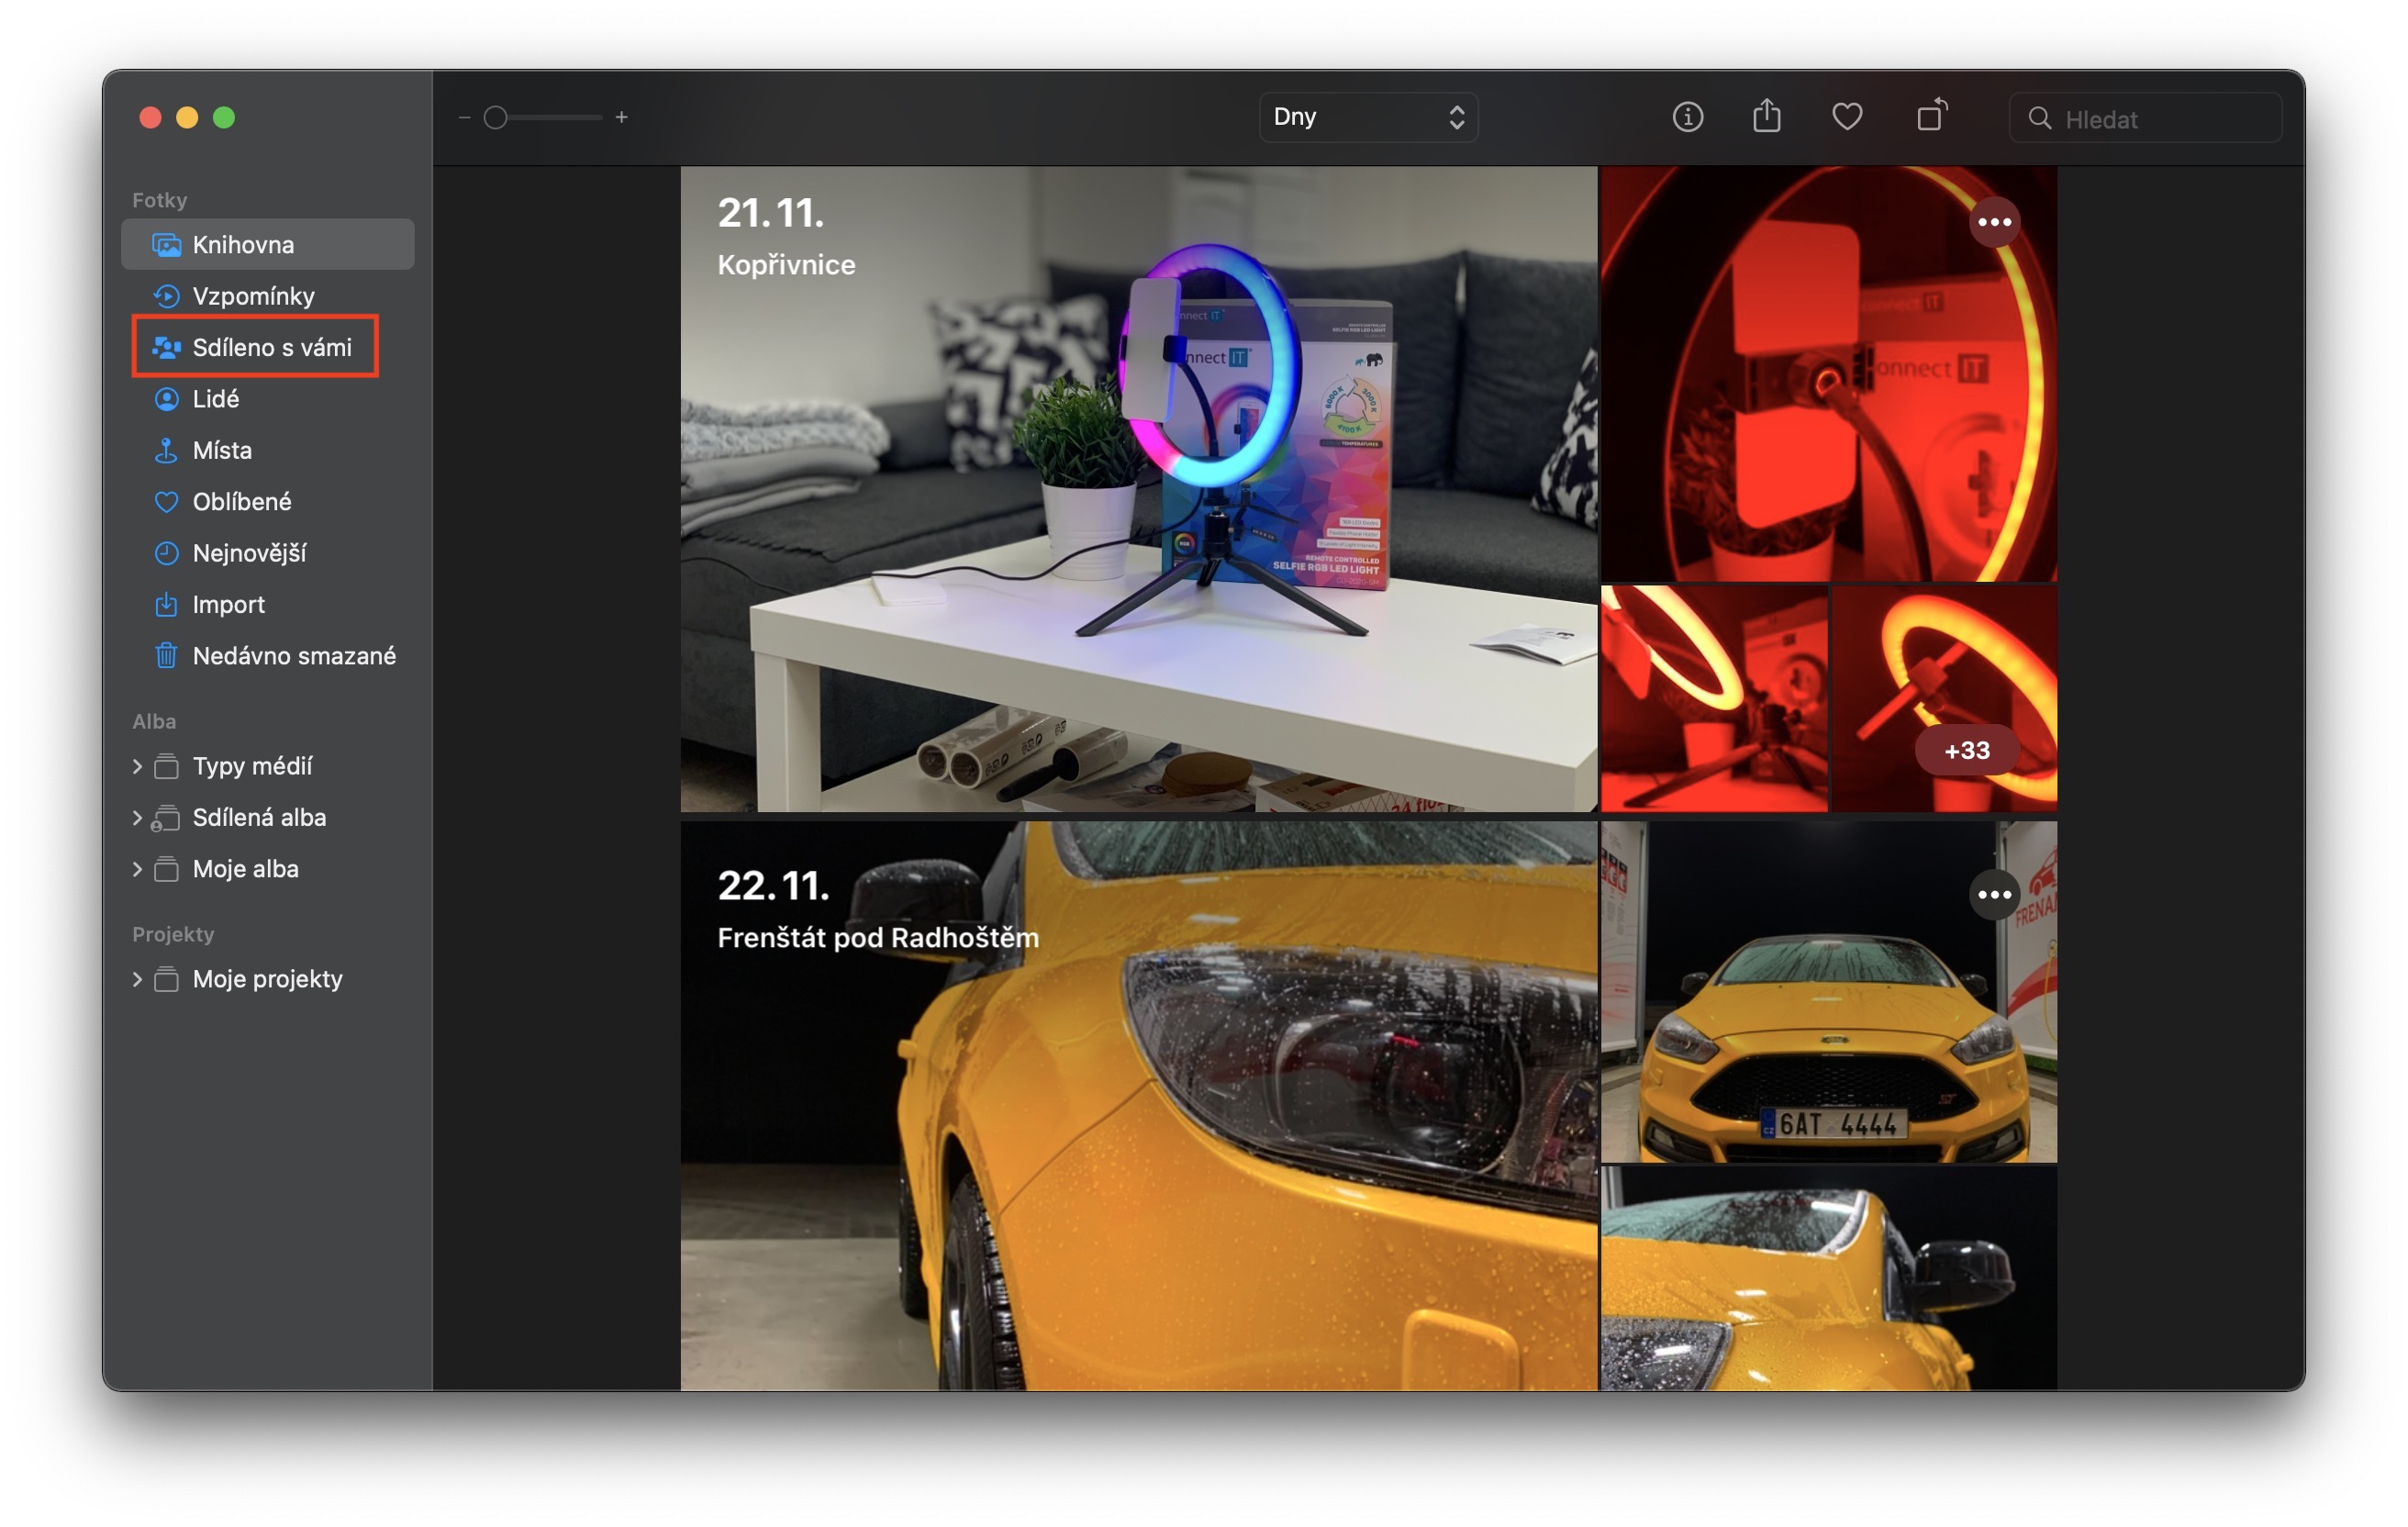
Task: Open the Share toolbar button
Action: coord(1767,116)
